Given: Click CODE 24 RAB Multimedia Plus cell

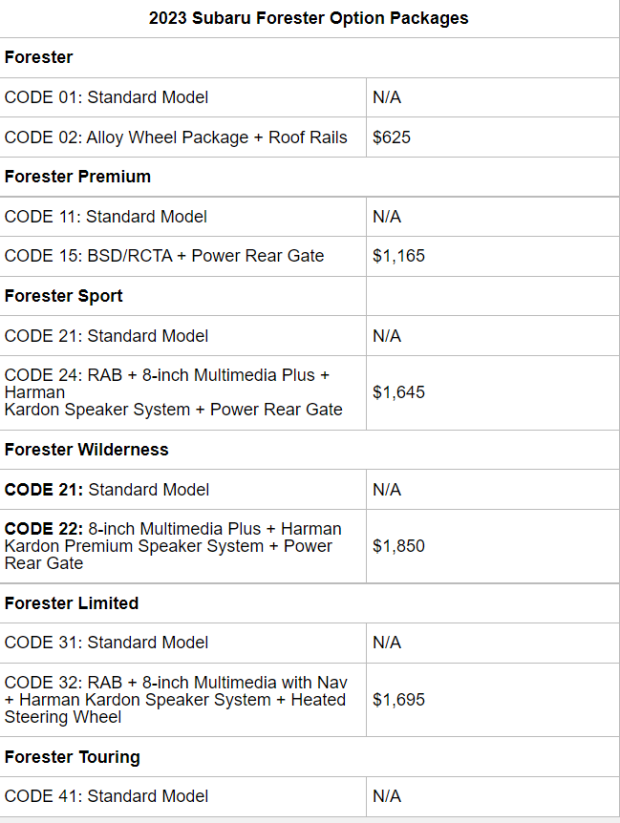Looking at the screenshot, I should point(183,393).
